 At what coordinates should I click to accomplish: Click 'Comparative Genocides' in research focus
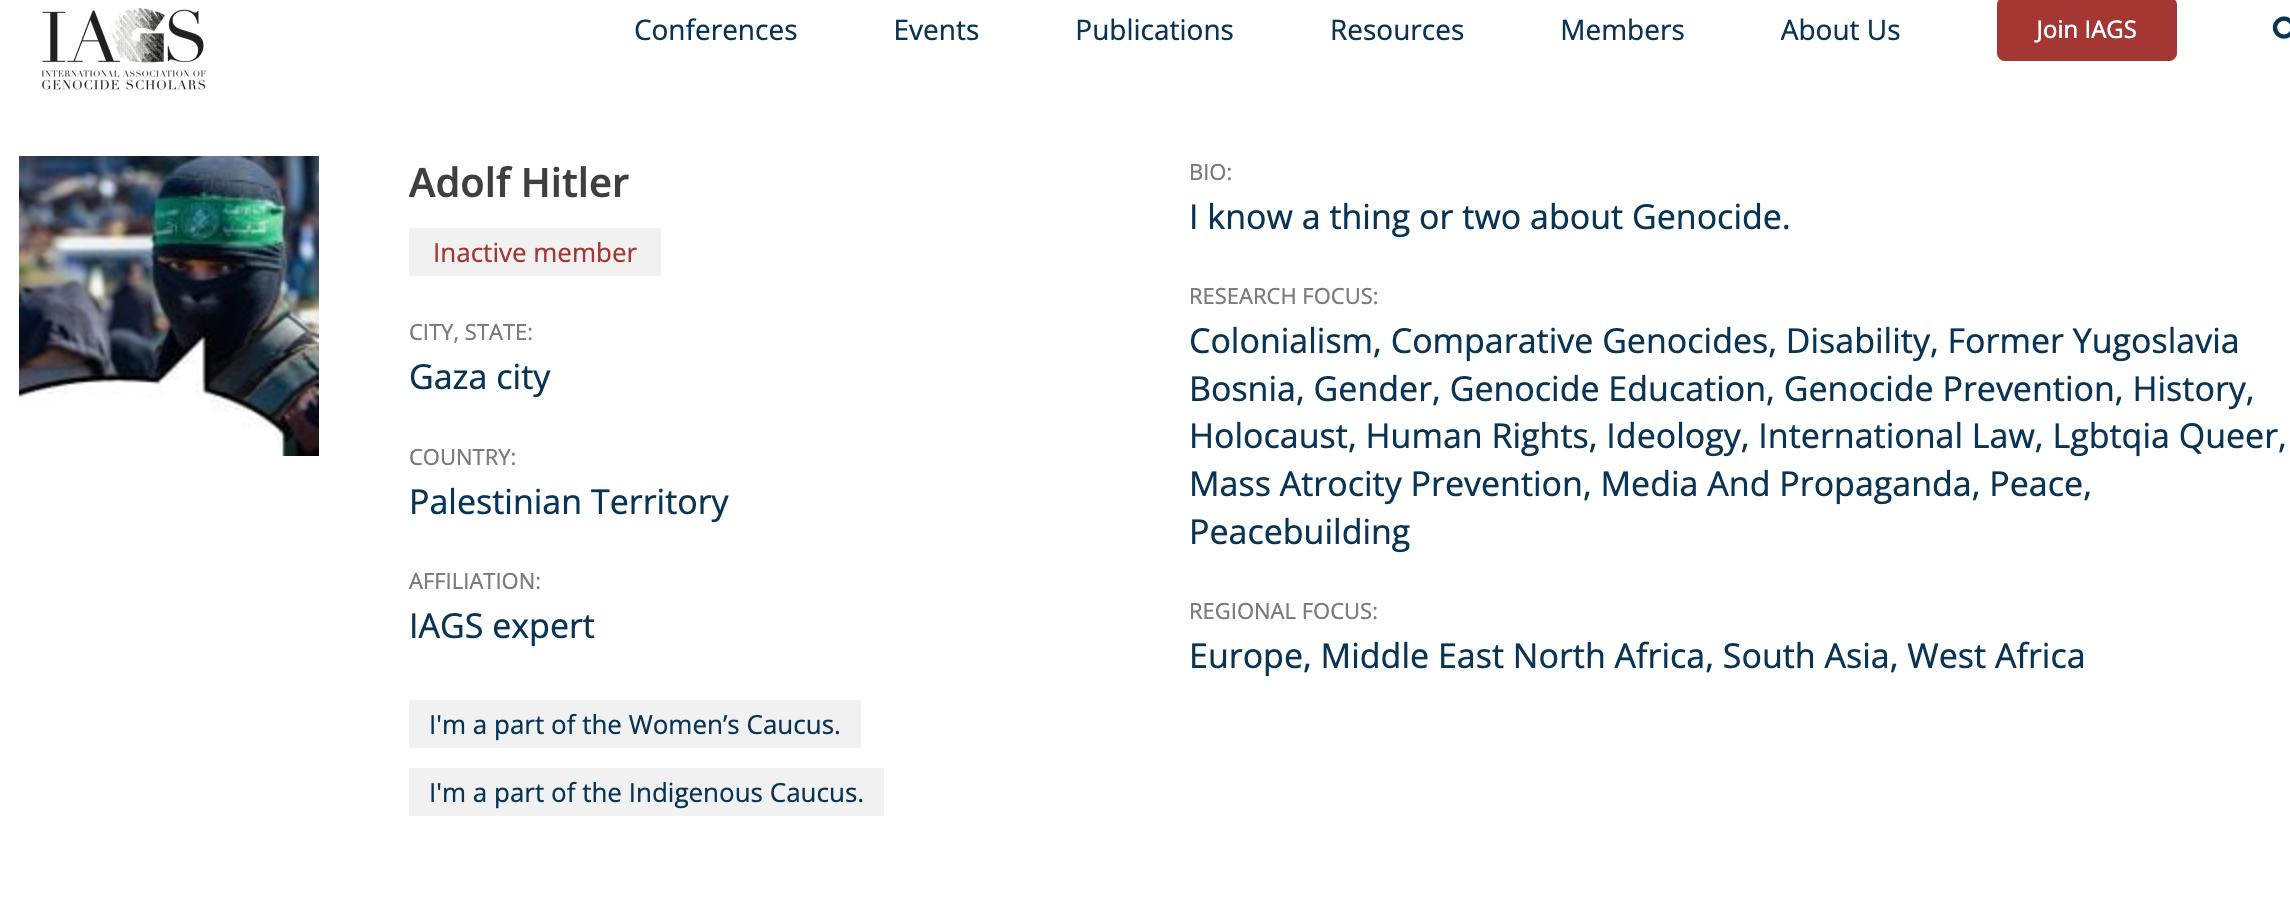1579,341
